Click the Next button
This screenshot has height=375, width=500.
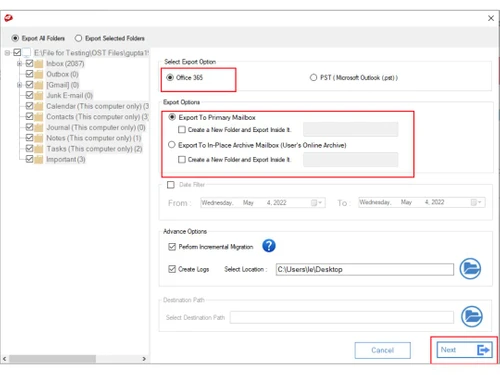(x=464, y=350)
